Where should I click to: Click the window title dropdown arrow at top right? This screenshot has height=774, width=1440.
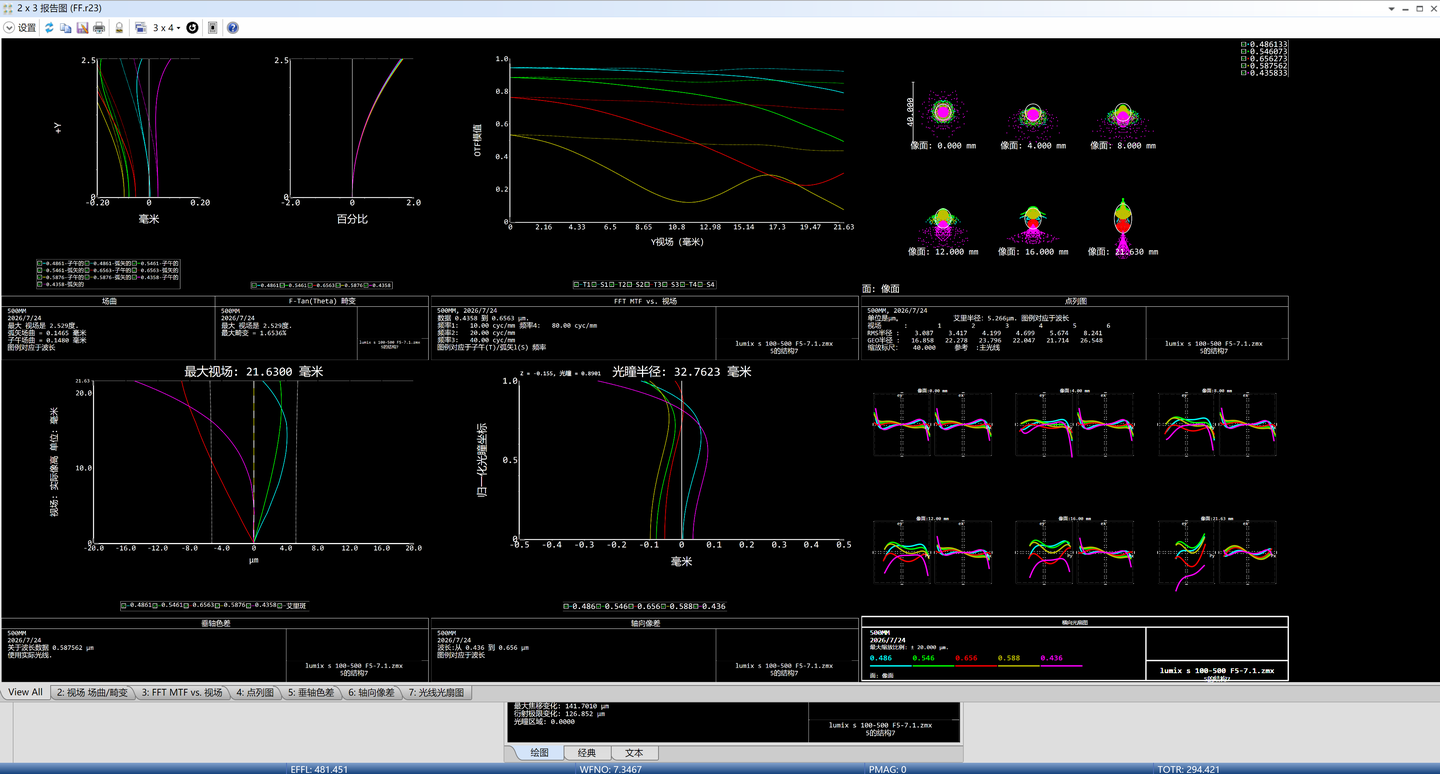1391,8
